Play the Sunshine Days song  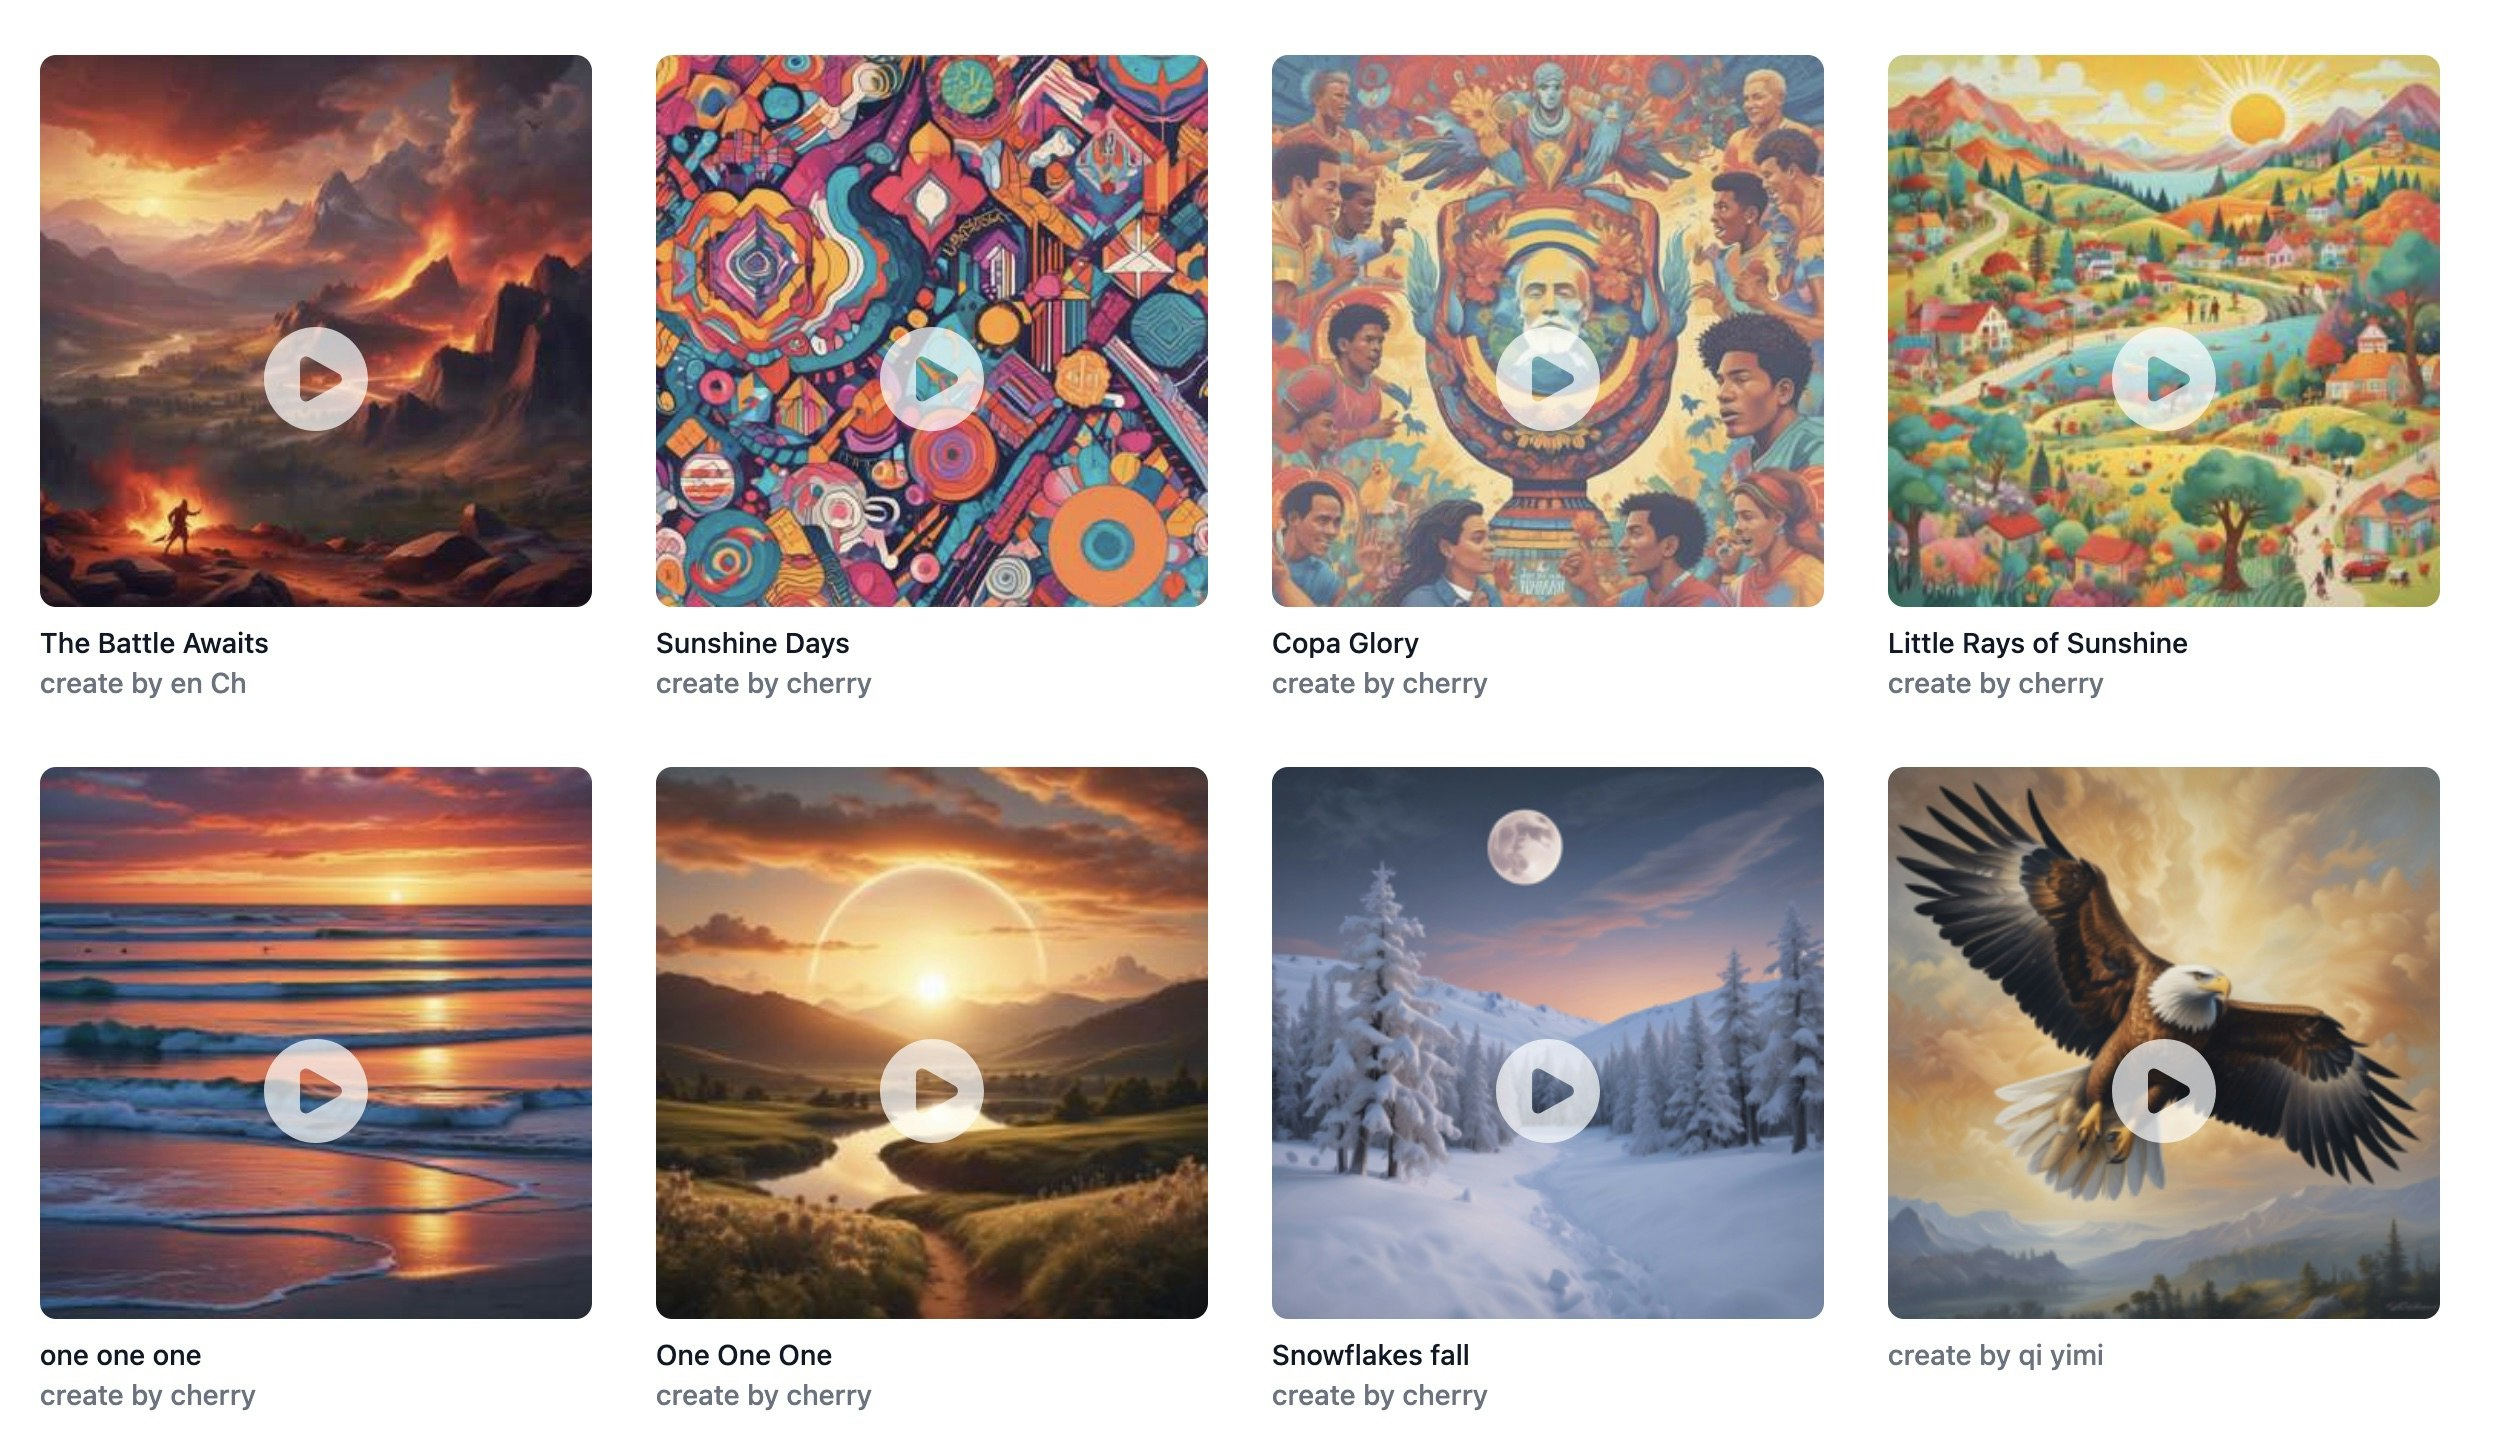coord(932,379)
